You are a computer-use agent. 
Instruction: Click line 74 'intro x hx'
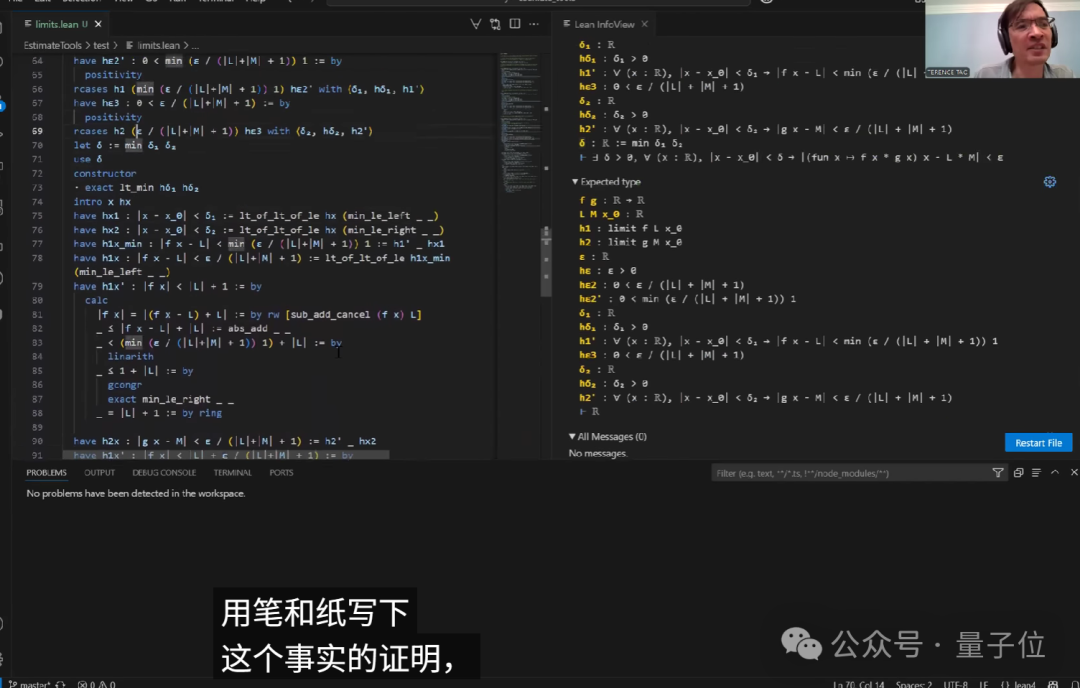click(102, 202)
